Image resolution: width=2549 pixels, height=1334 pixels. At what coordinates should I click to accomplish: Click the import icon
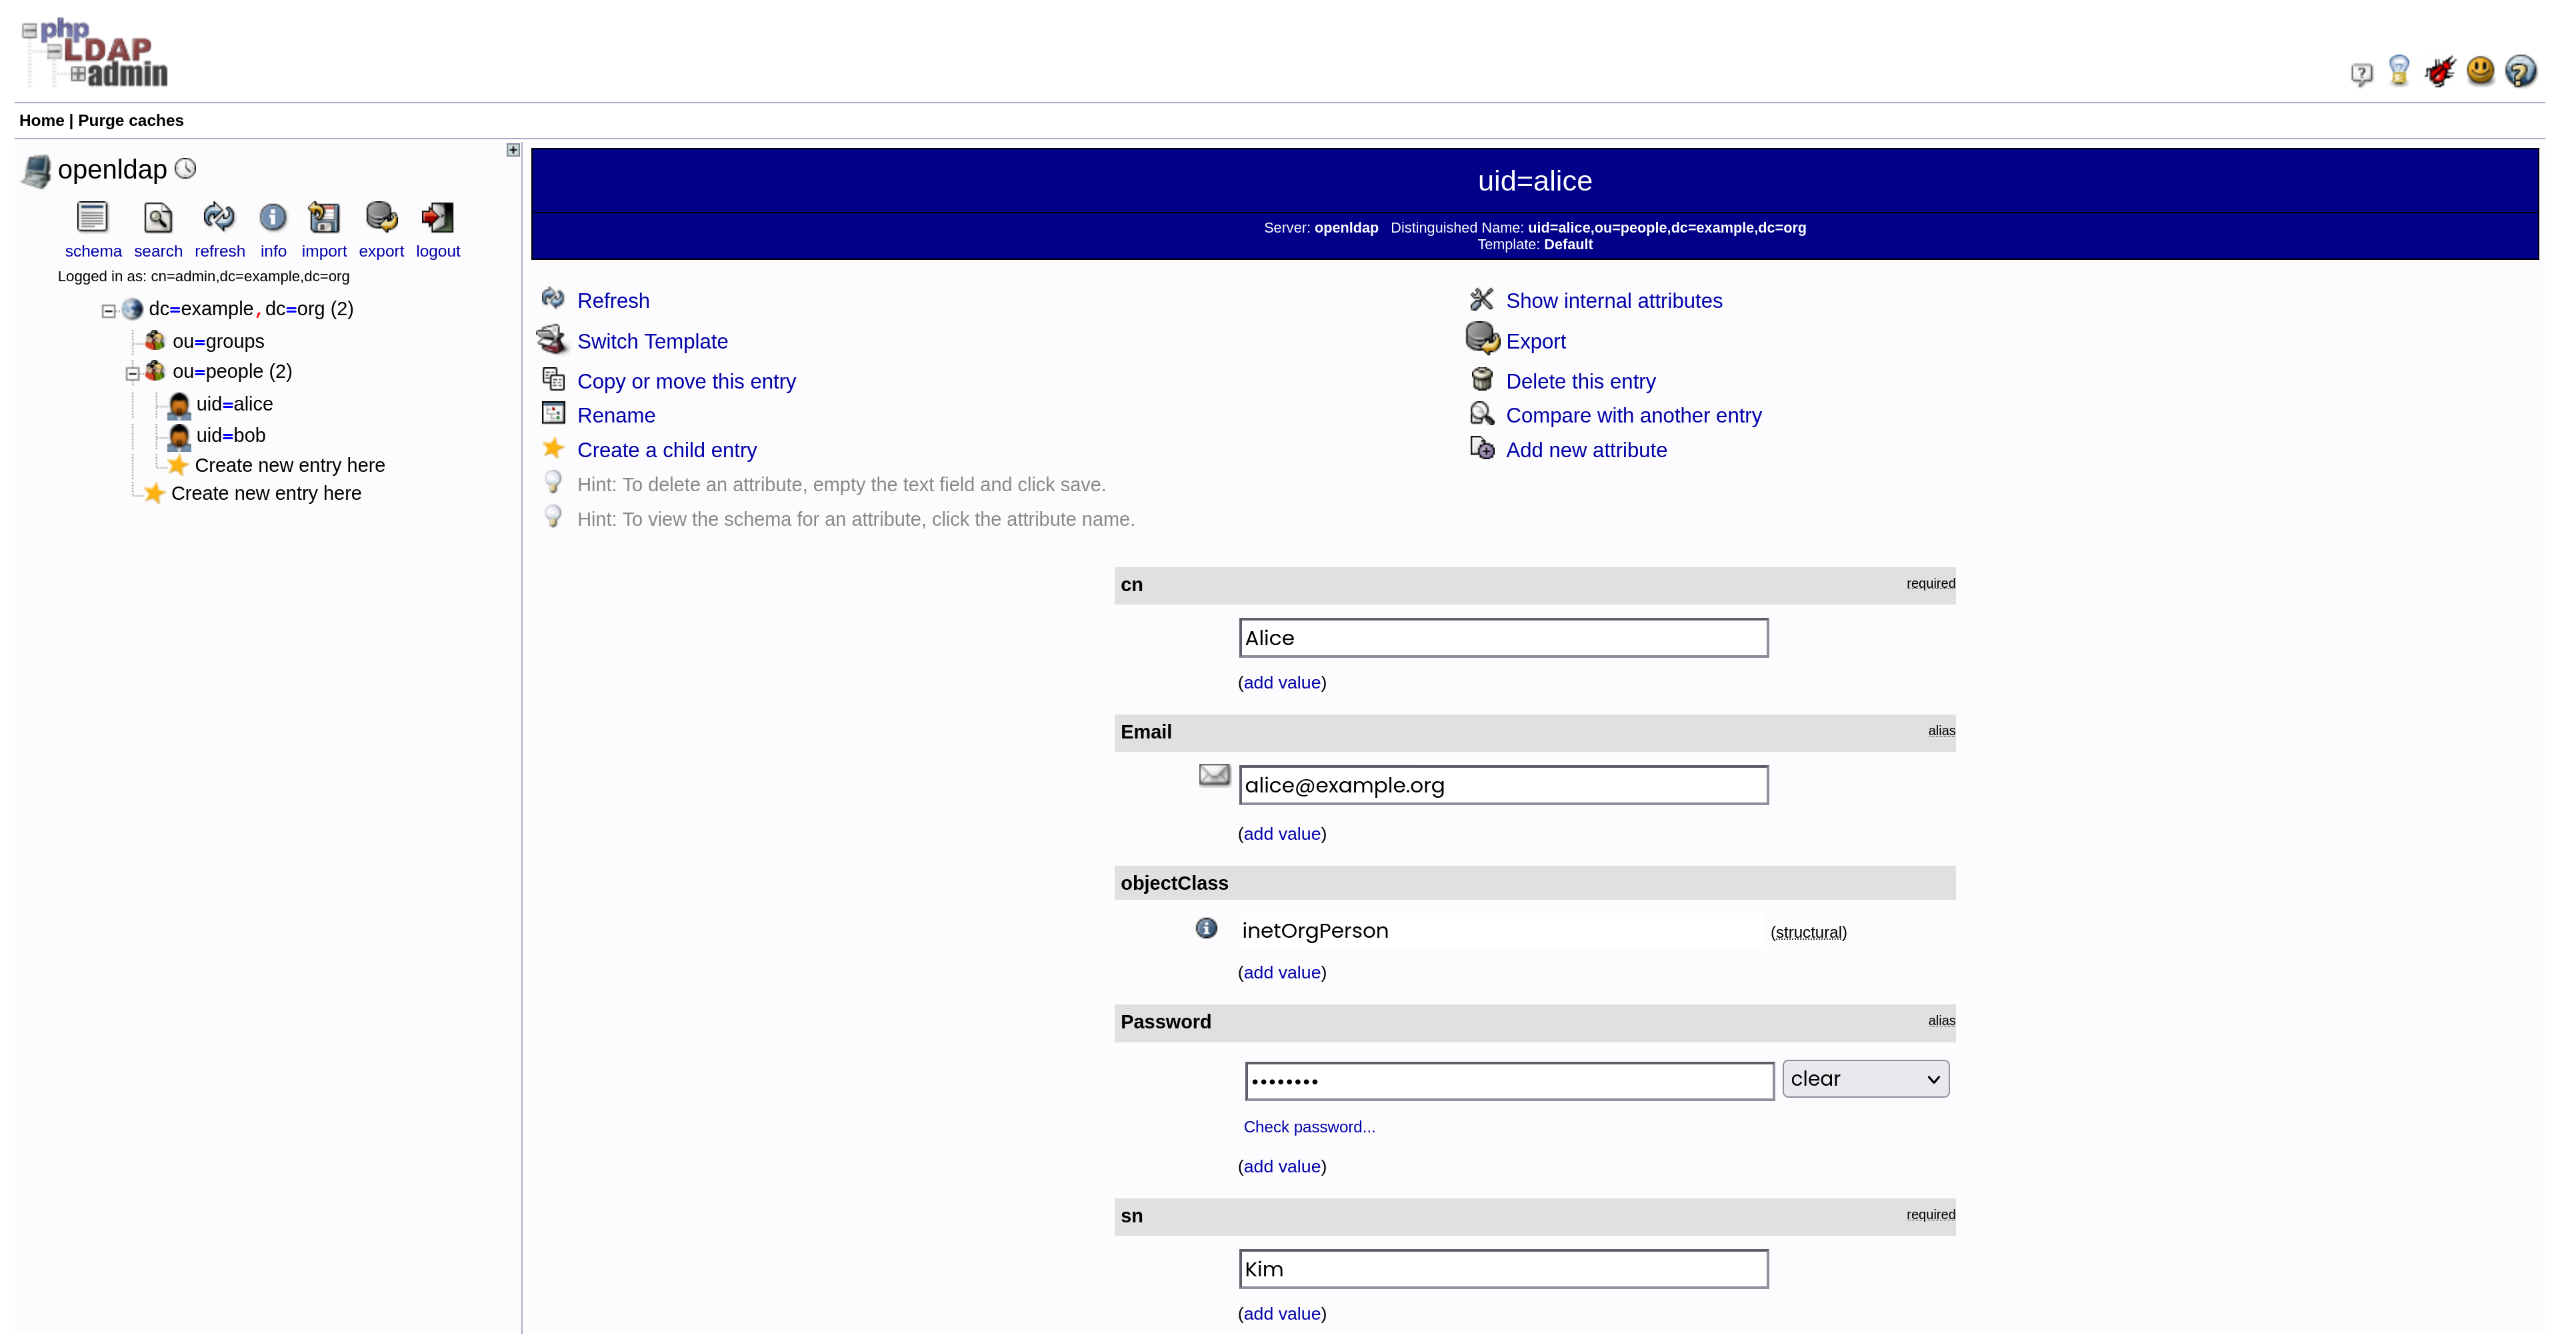pyautogui.click(x=323, y=217)
